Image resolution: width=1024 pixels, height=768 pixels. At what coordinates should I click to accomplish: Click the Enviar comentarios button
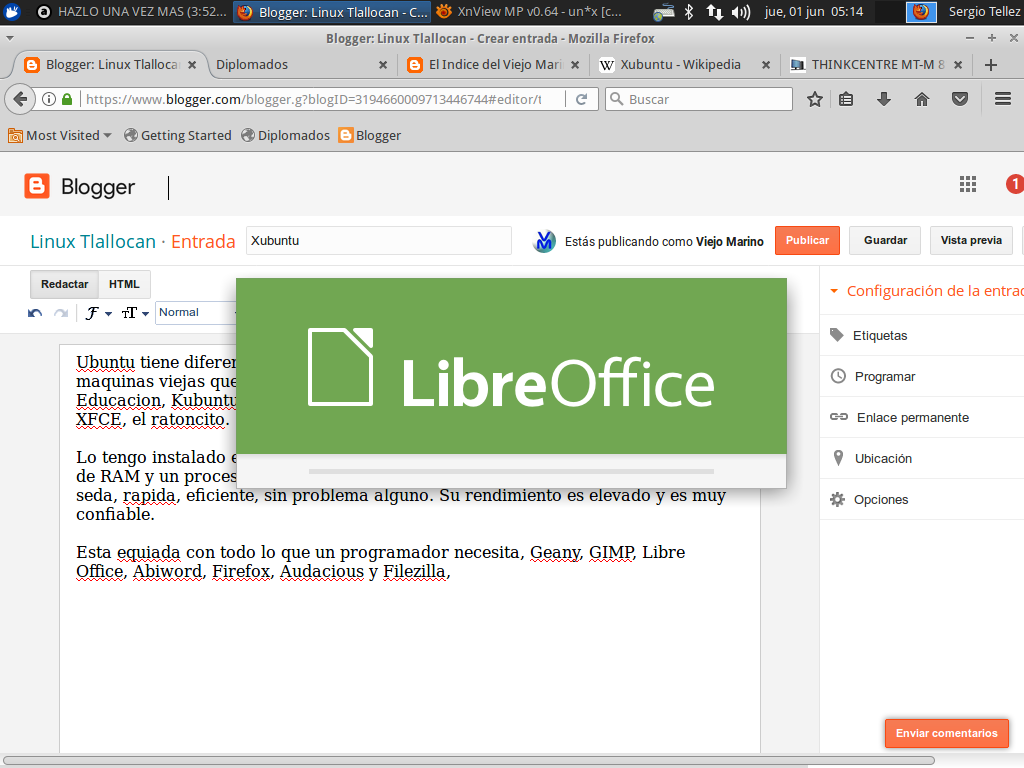[946, 733]
